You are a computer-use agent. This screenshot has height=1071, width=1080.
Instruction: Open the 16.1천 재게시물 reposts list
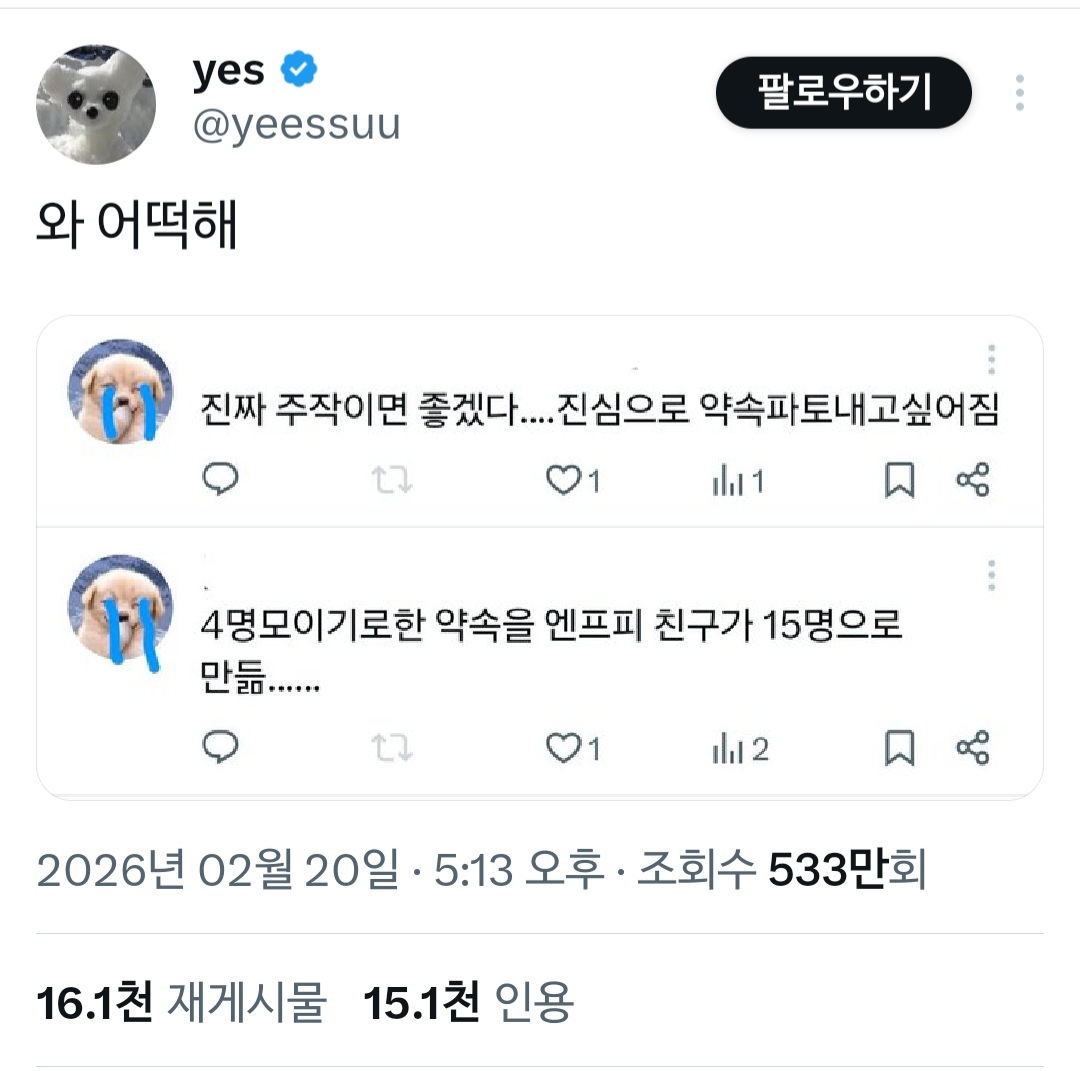181,1003
